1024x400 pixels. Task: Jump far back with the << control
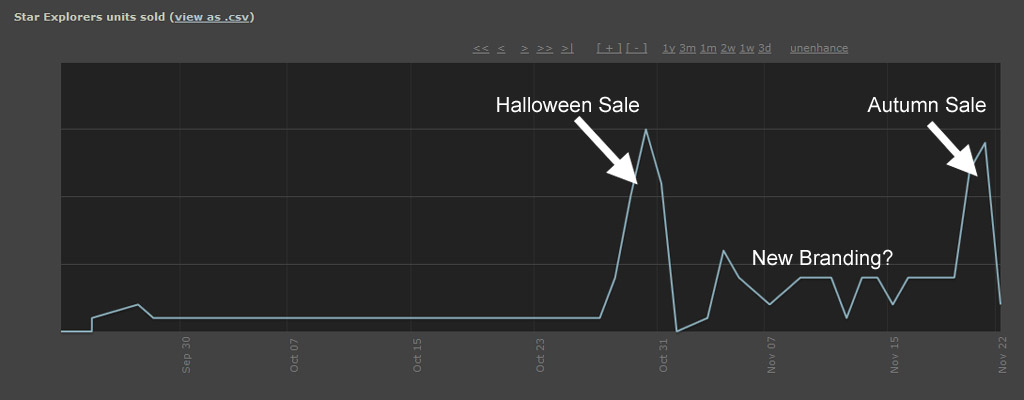[481, 48]
